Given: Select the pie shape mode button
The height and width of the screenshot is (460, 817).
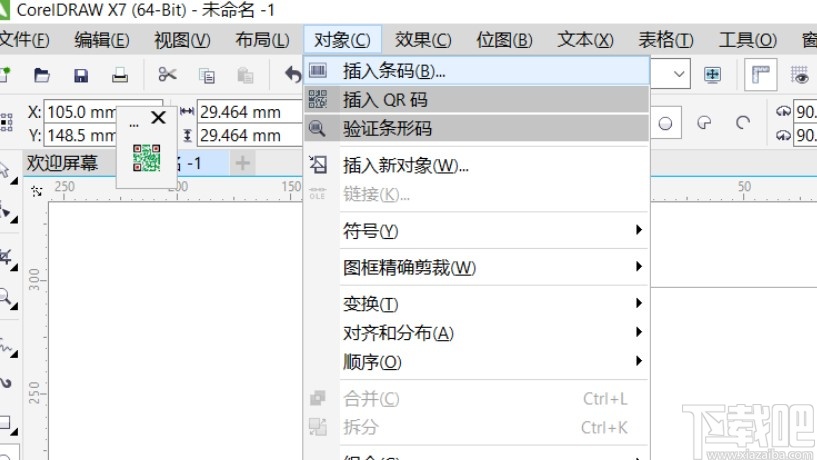Looking at the screenshot, I should point(704,123).
